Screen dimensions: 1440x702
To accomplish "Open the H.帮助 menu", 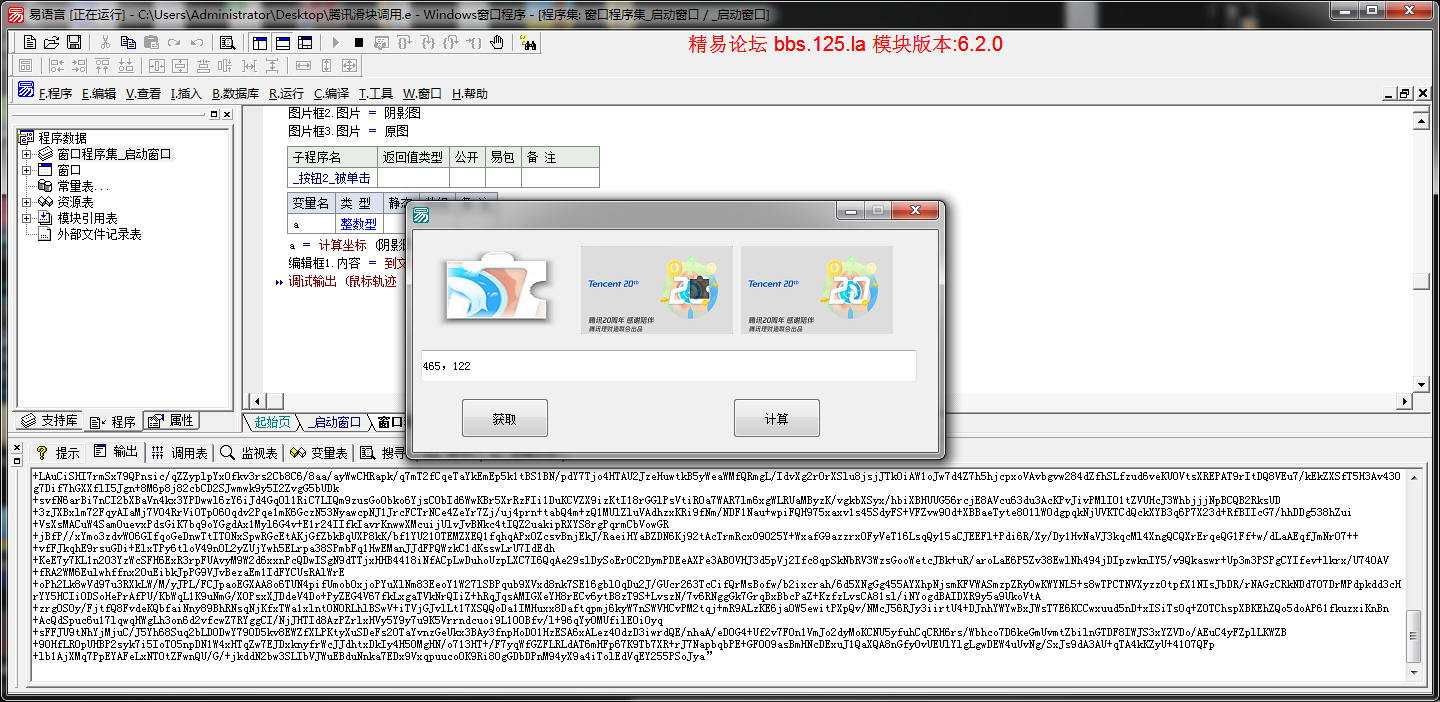I will [x=470, y=93].
